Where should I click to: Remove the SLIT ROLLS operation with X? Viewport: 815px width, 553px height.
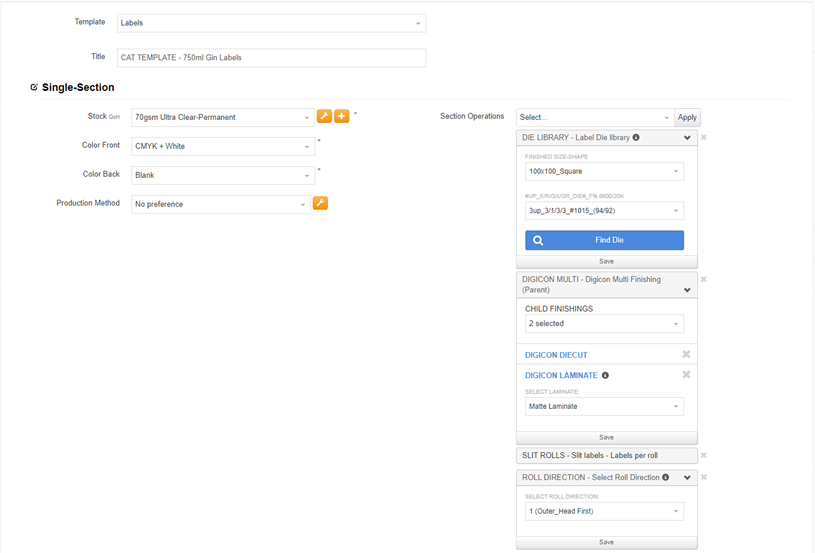click(704, 455)
